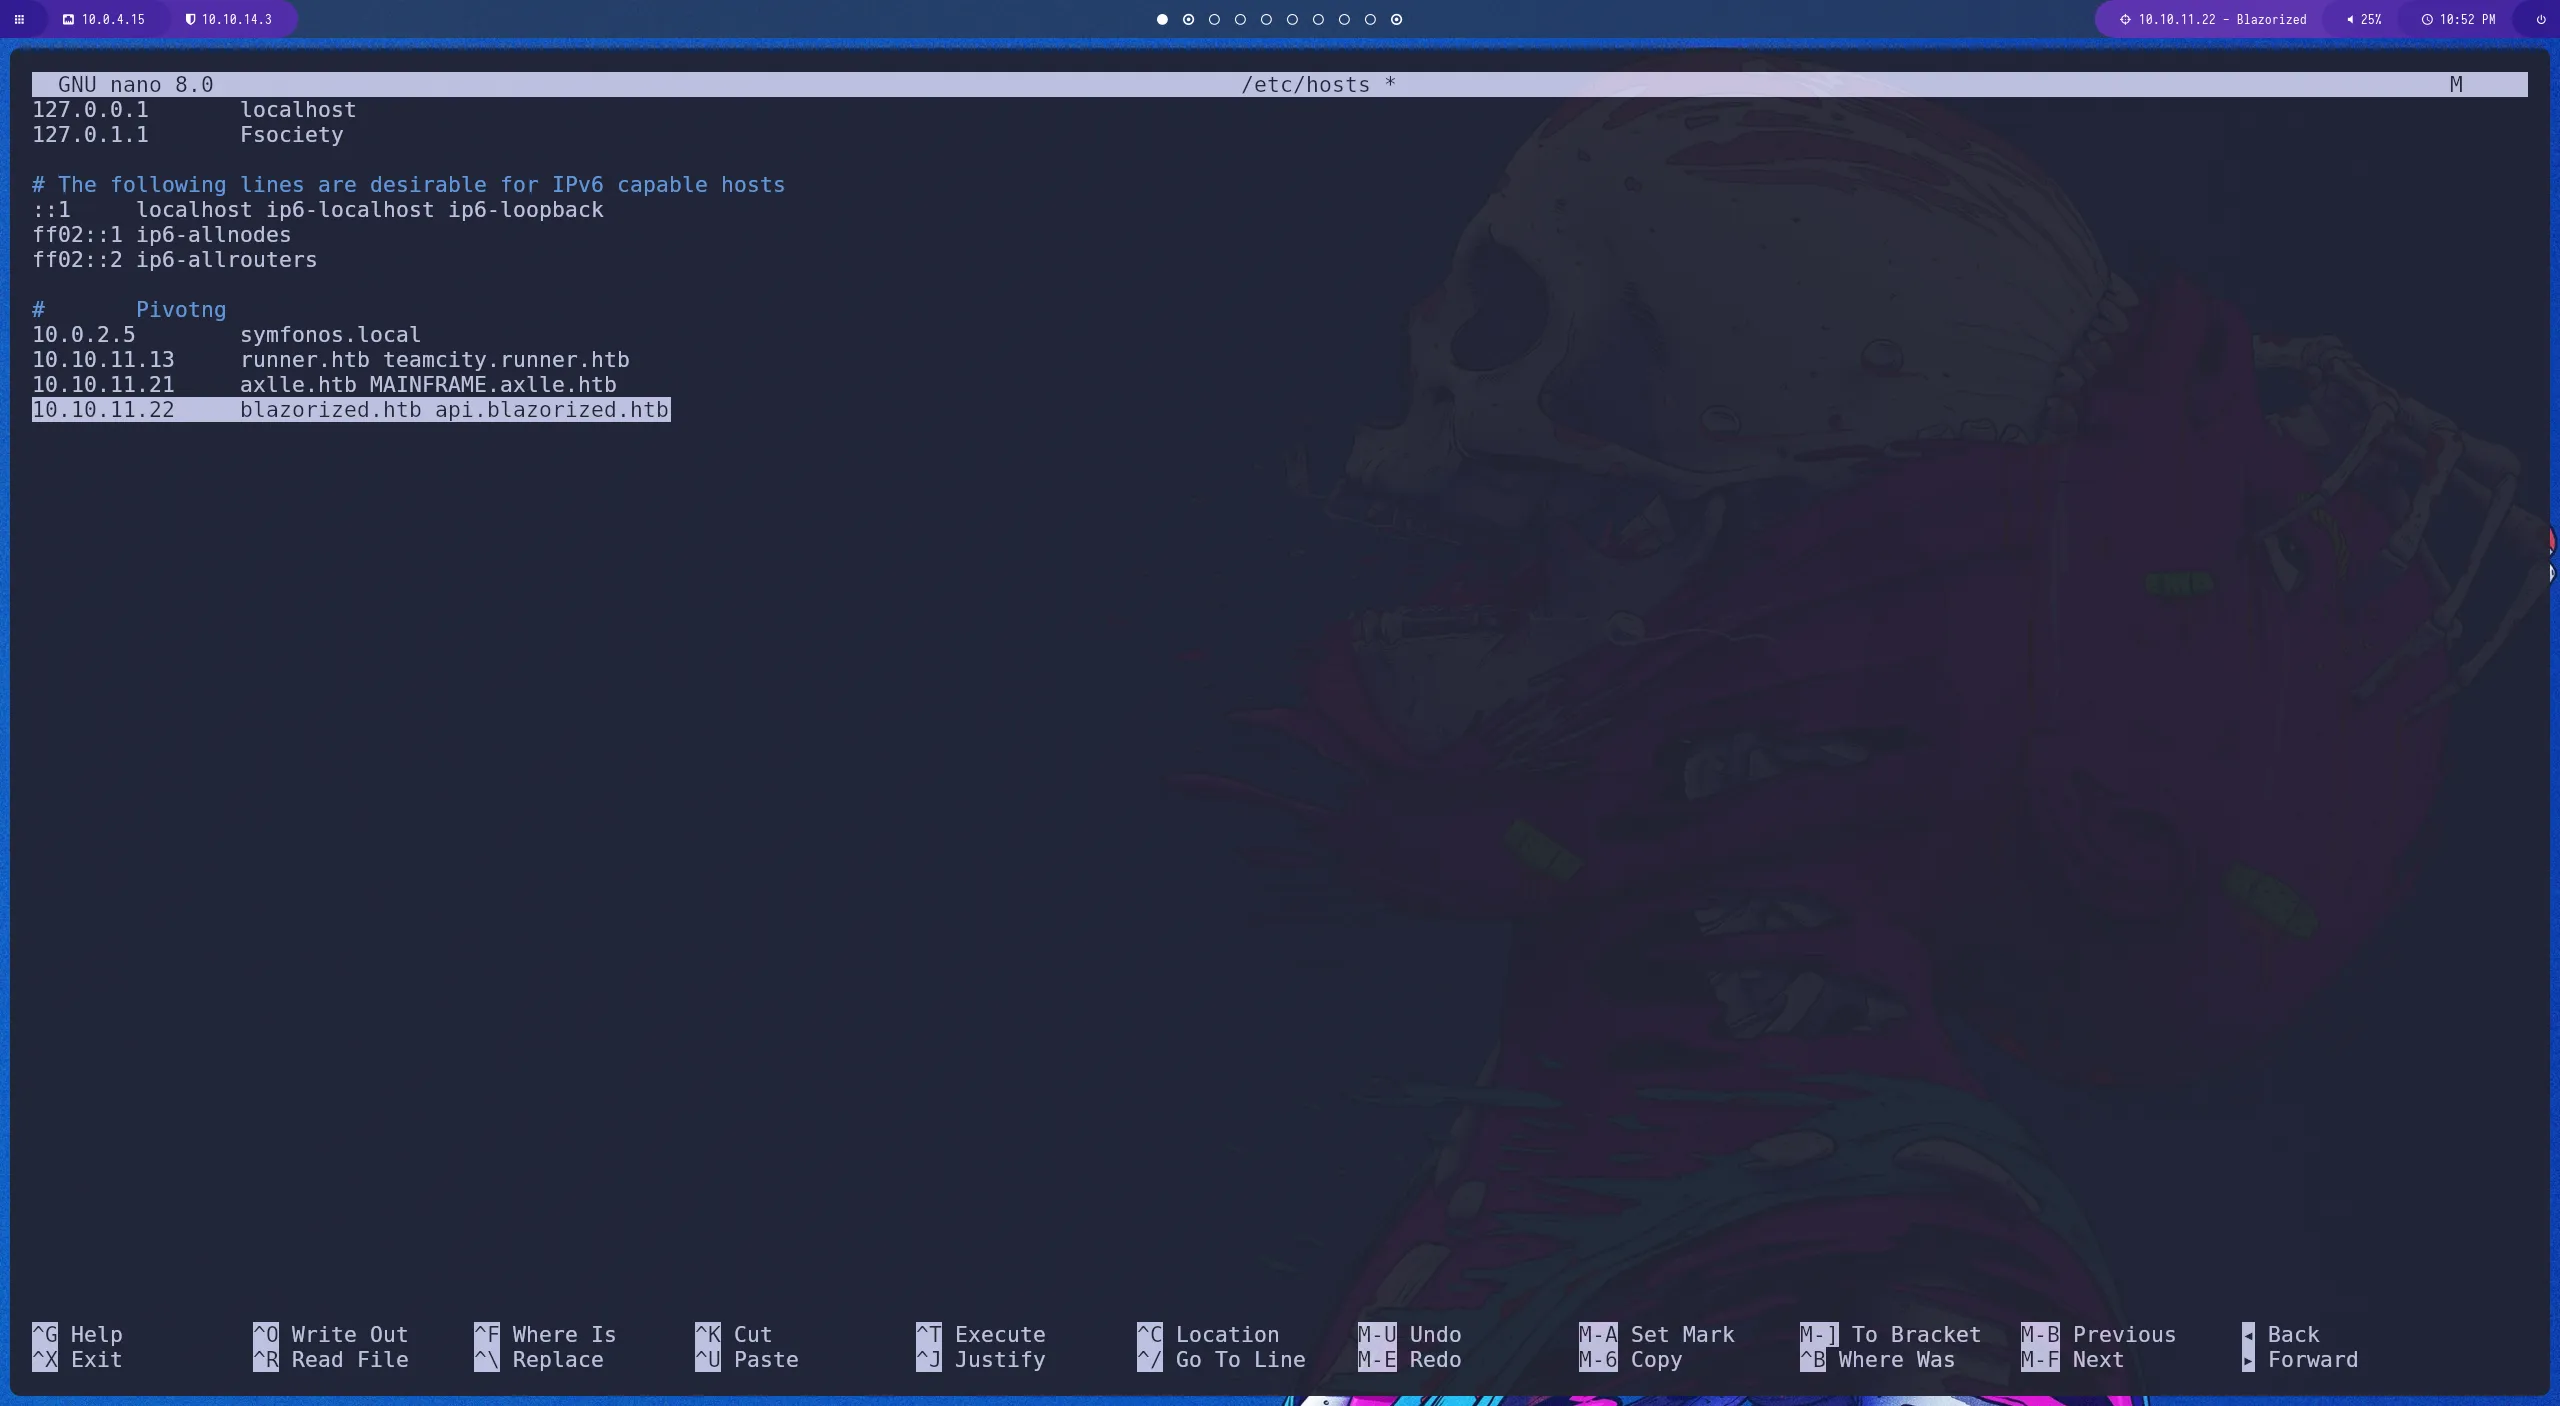
Task: Click the ^/ Go To Line shortcut
Action: point(1220,1359)
